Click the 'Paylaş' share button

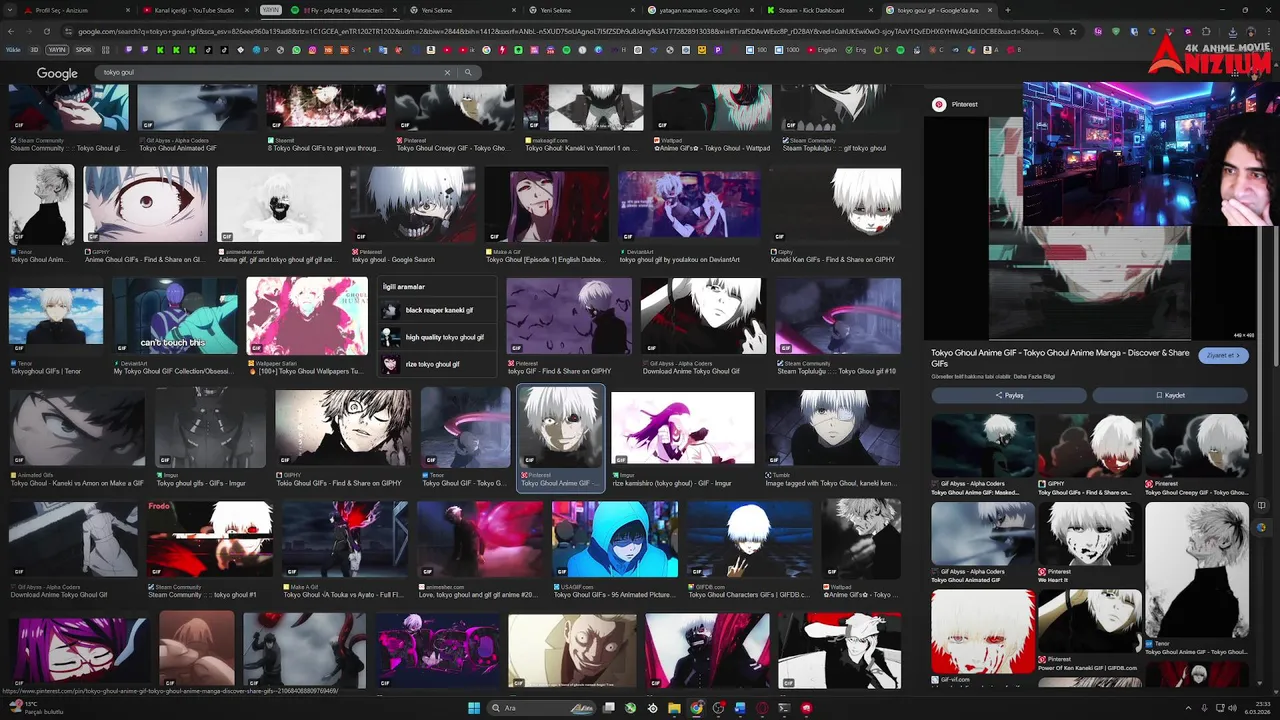point(1009,395)
